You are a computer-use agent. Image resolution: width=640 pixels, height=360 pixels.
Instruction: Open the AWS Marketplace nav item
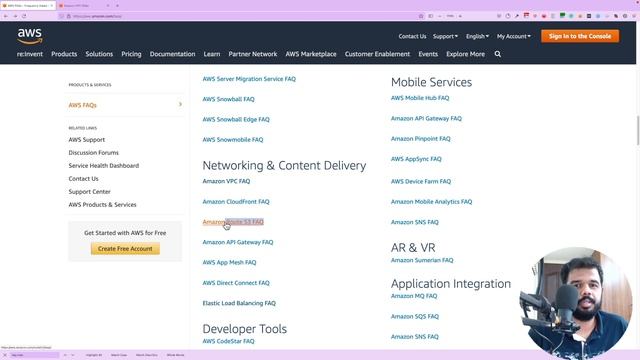pos(311,54)
